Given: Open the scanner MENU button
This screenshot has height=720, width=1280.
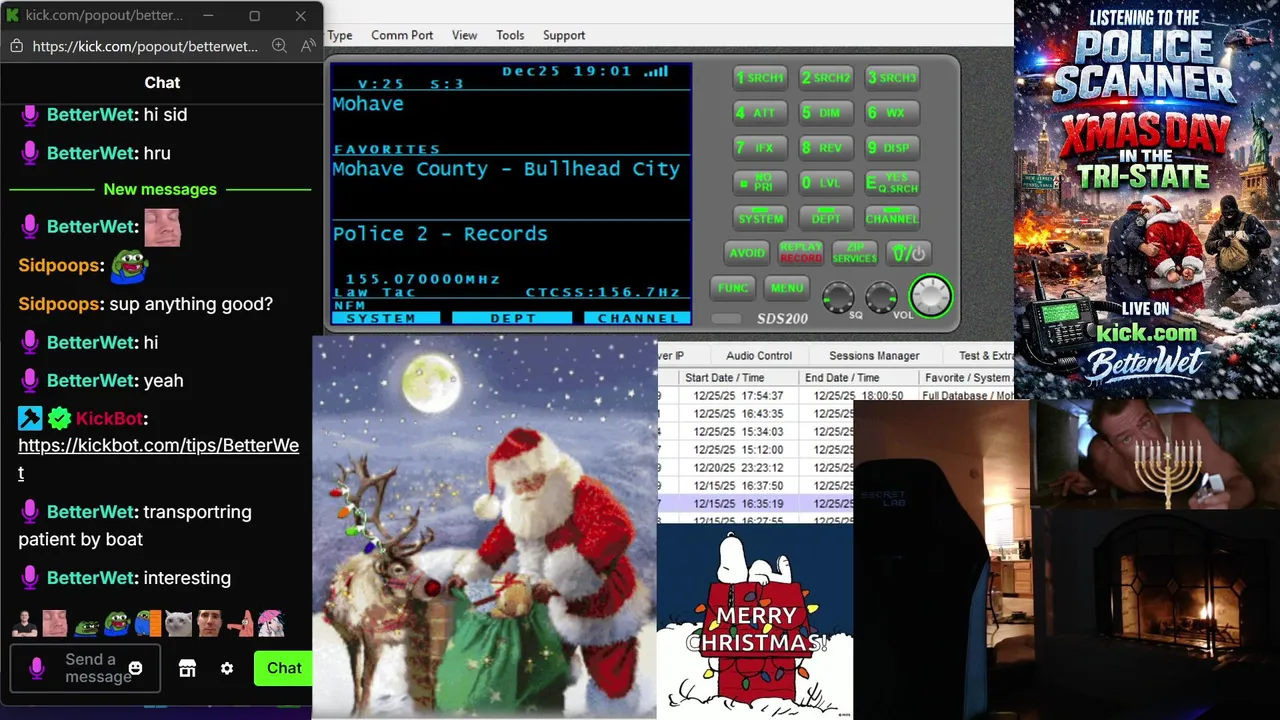Looking at the screenshot, I should 786,288.
